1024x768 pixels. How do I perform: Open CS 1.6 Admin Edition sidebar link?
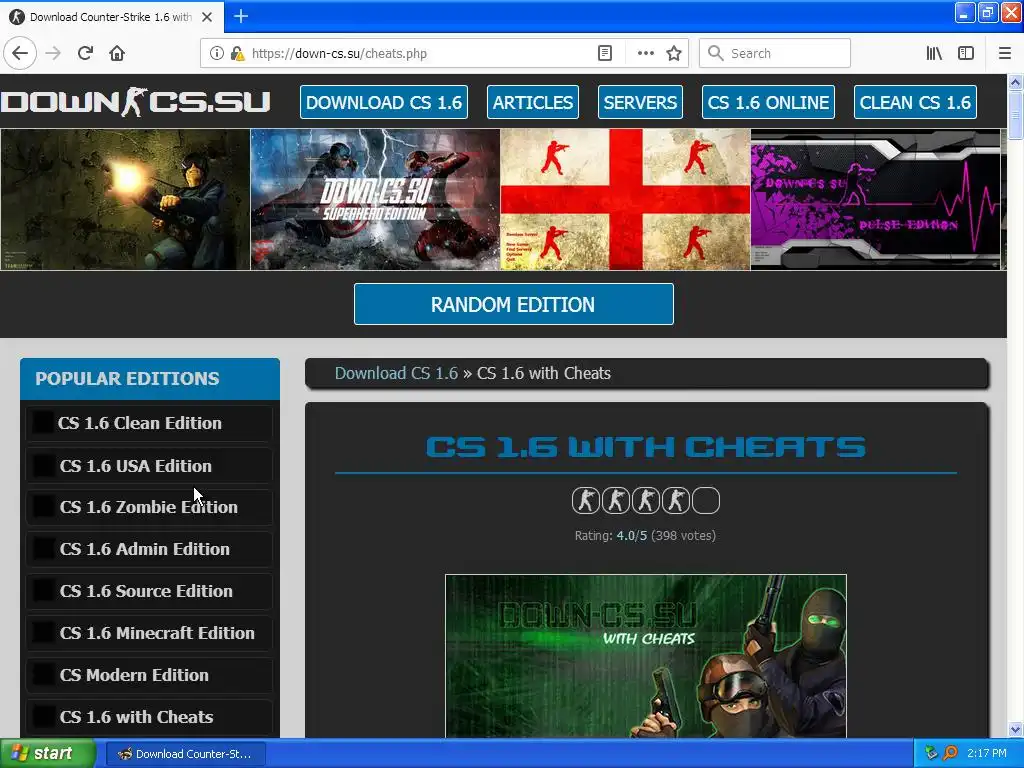click(x=150, y=549)
